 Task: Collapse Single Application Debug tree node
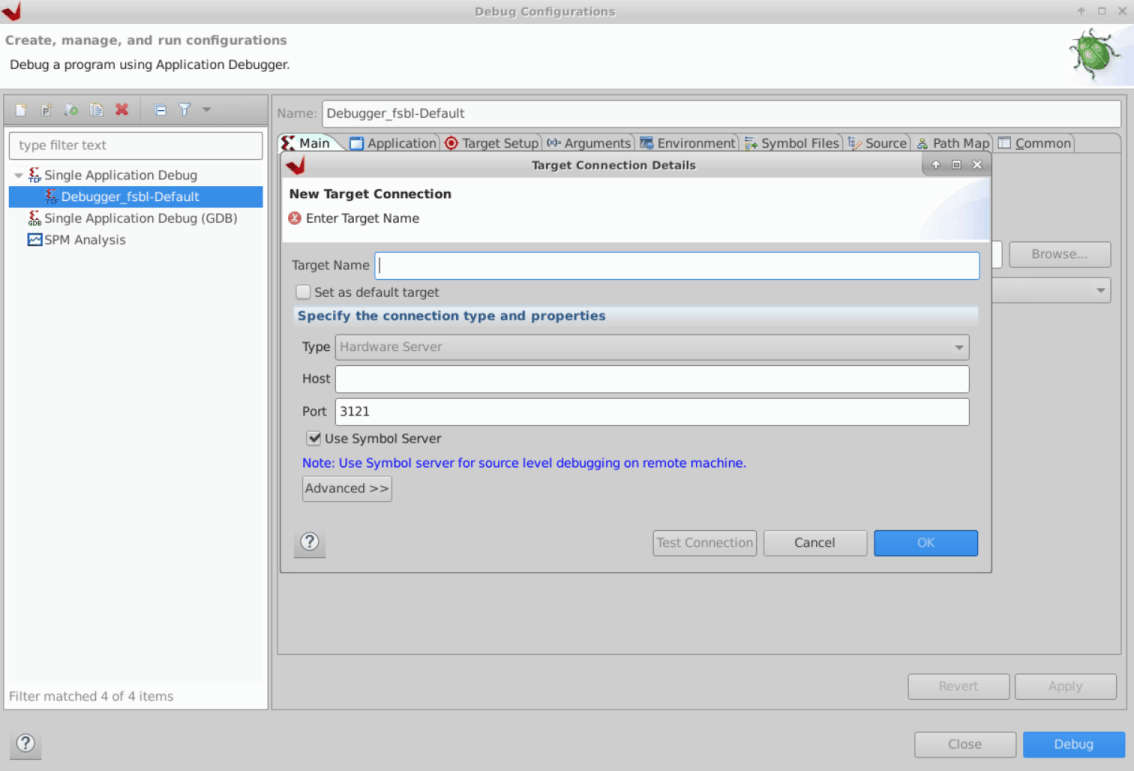[x=18, y=176]
